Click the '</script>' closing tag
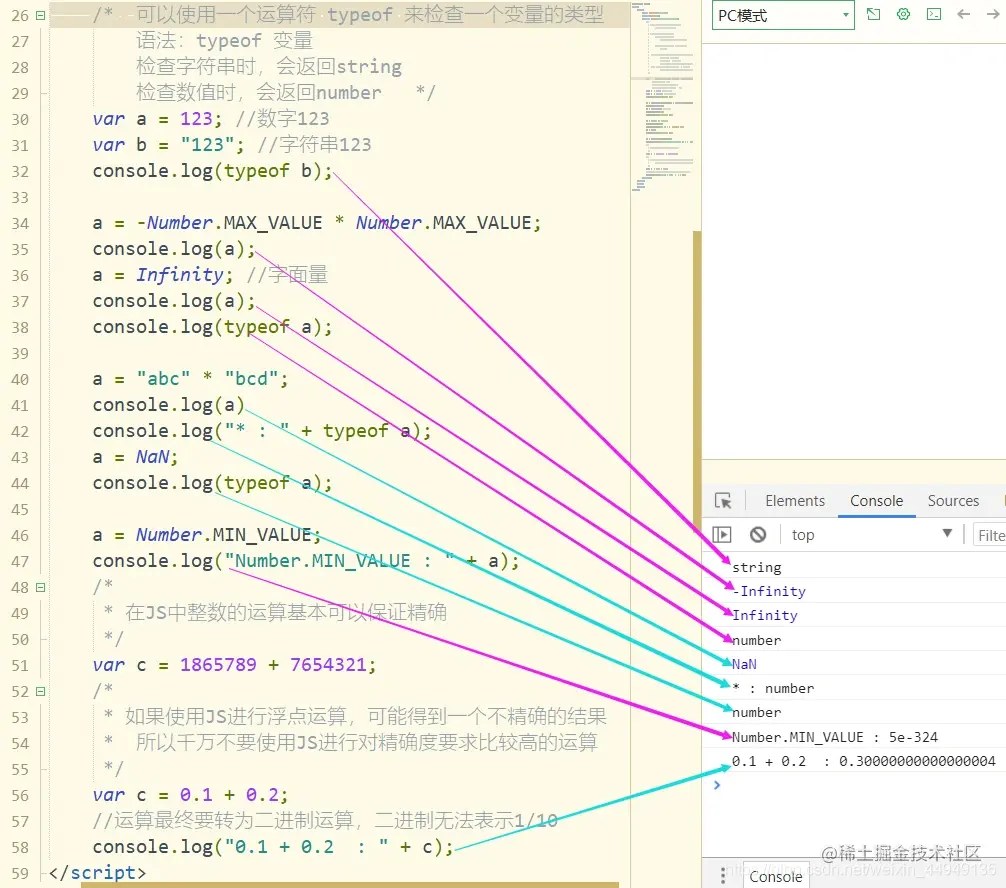The width and height of the screenshot is (1006, 888). (x=97, y=873)
